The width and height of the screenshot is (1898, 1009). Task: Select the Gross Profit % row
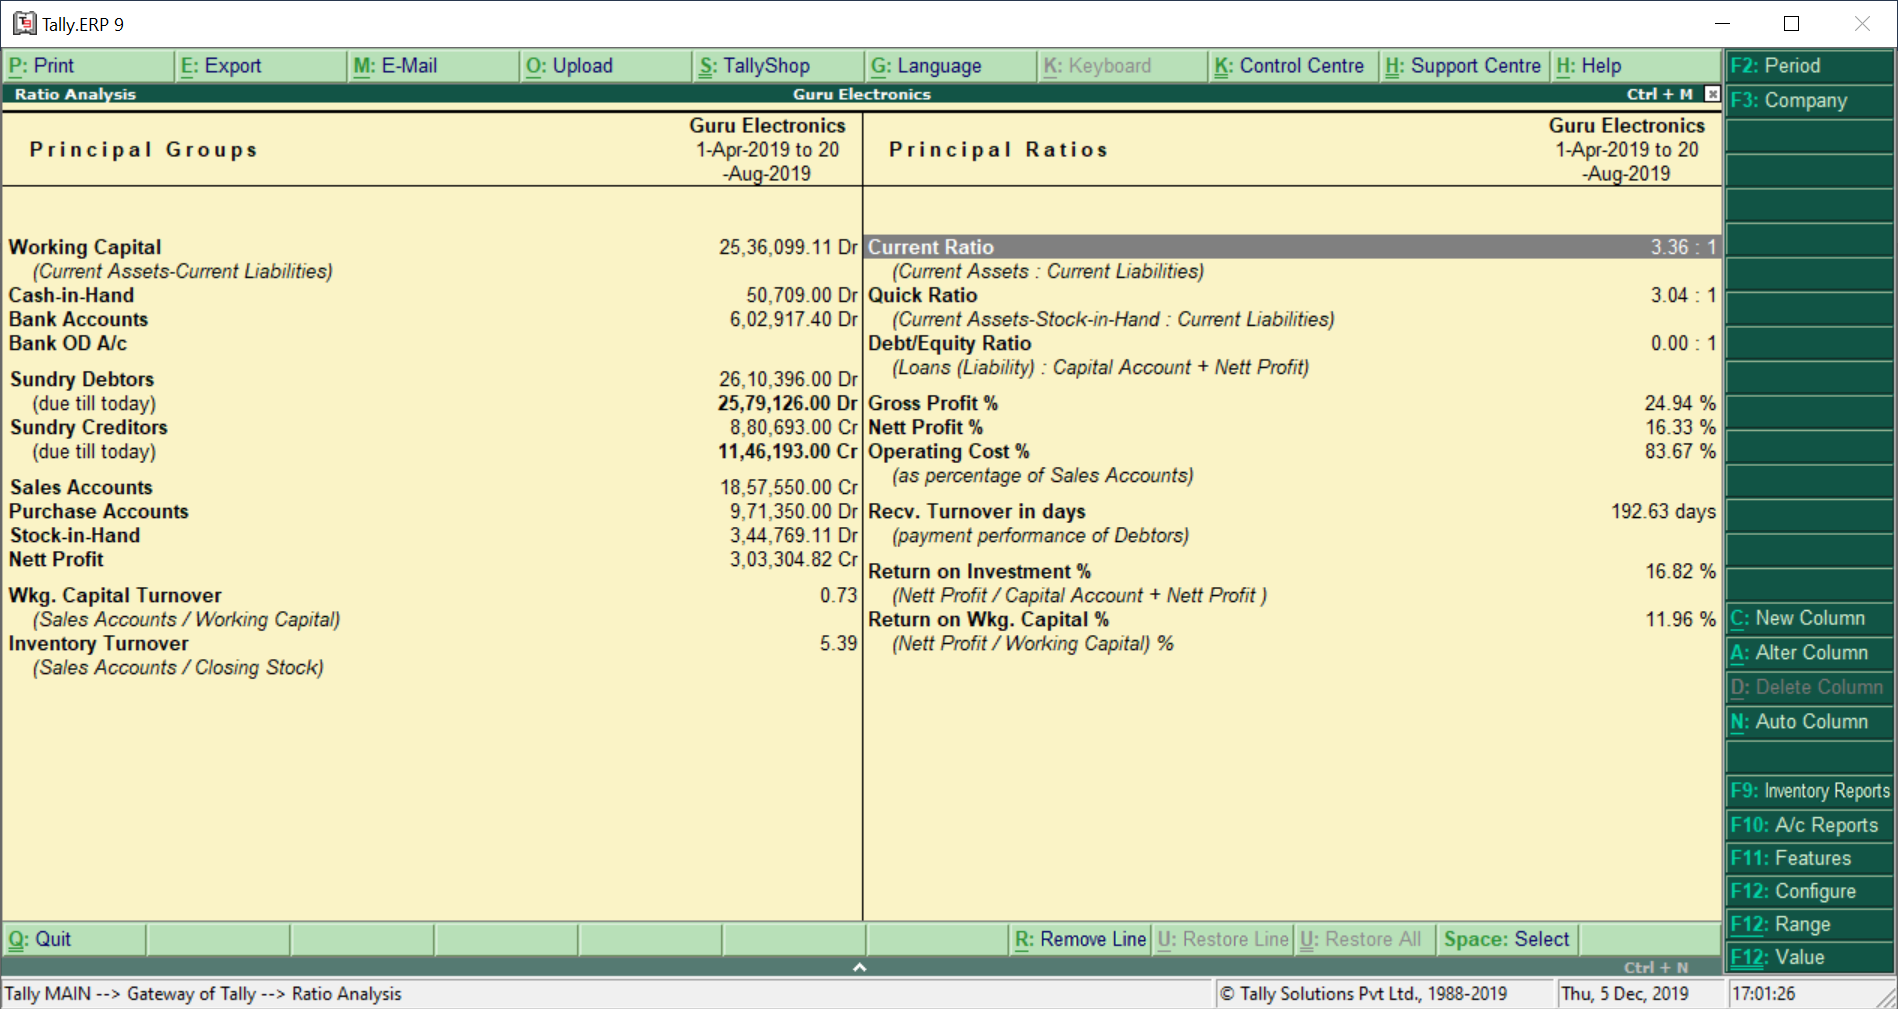click(1292, 403)
